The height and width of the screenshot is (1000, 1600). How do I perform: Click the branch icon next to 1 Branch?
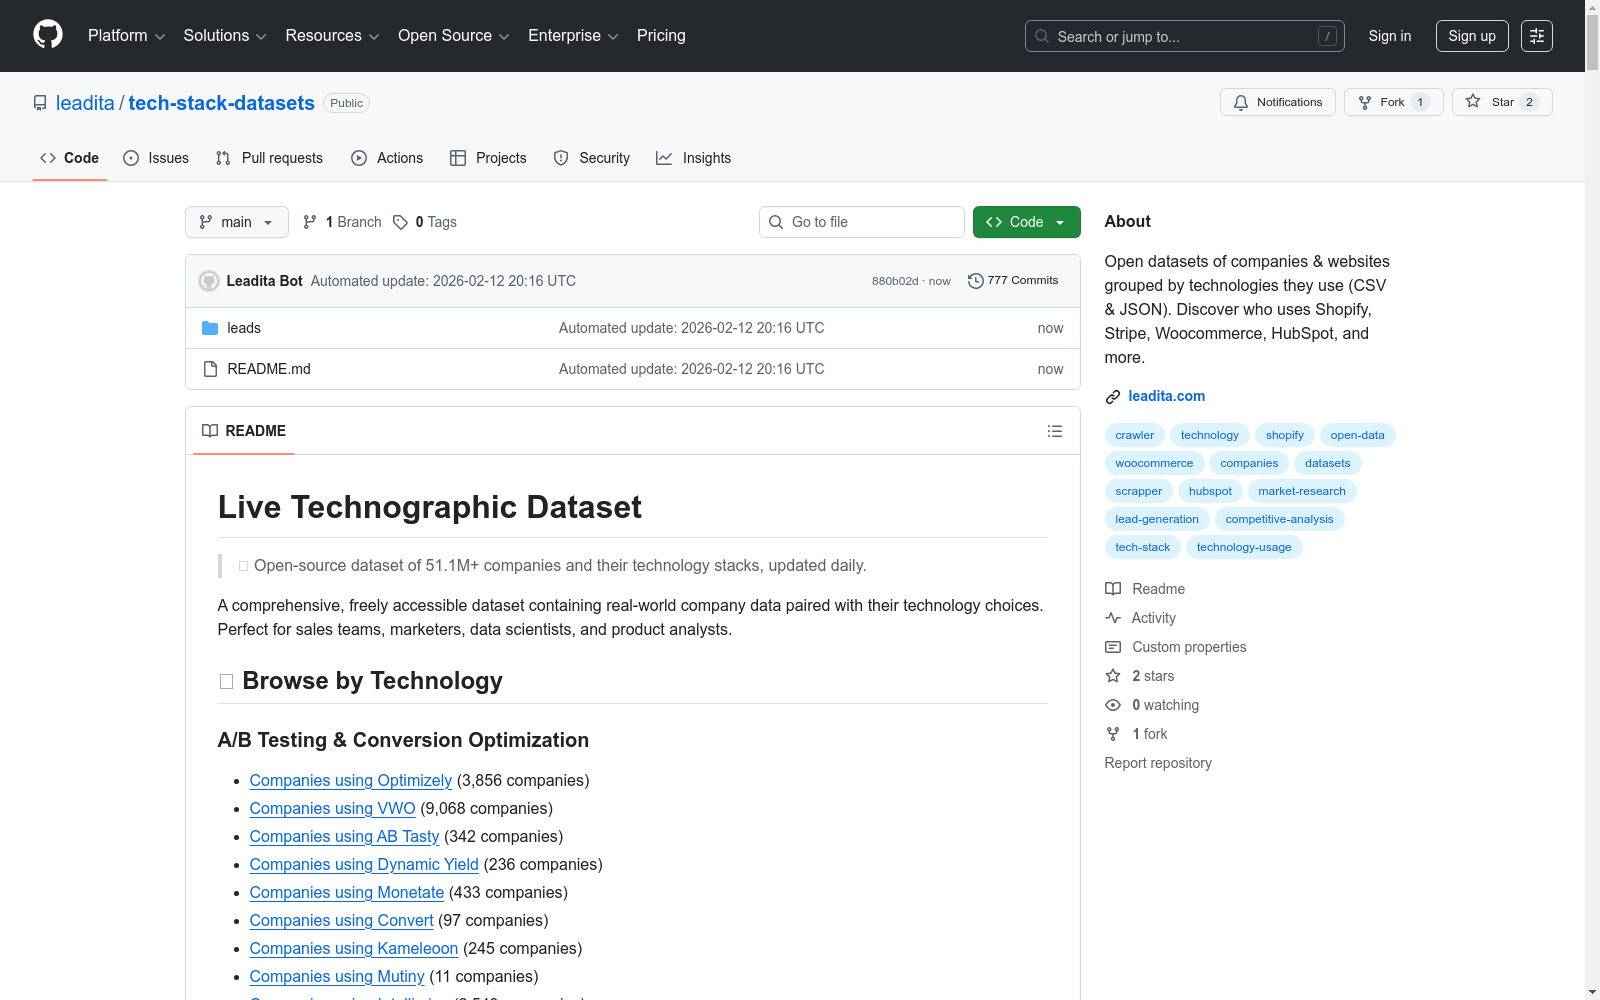[x=310, y=222]
